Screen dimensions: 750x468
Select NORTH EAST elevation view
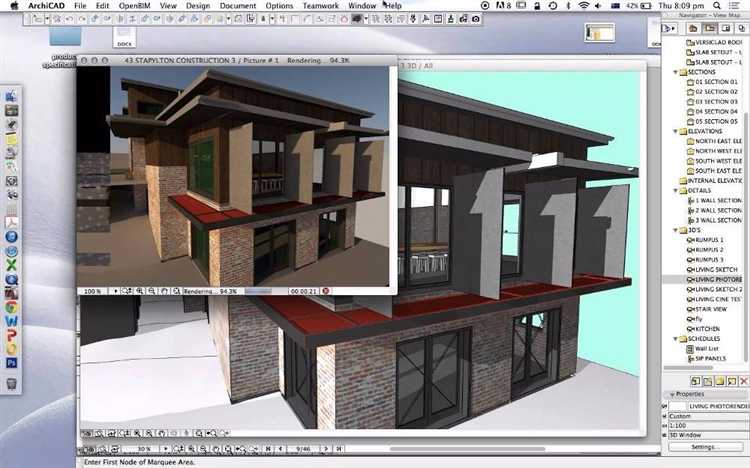714,141
